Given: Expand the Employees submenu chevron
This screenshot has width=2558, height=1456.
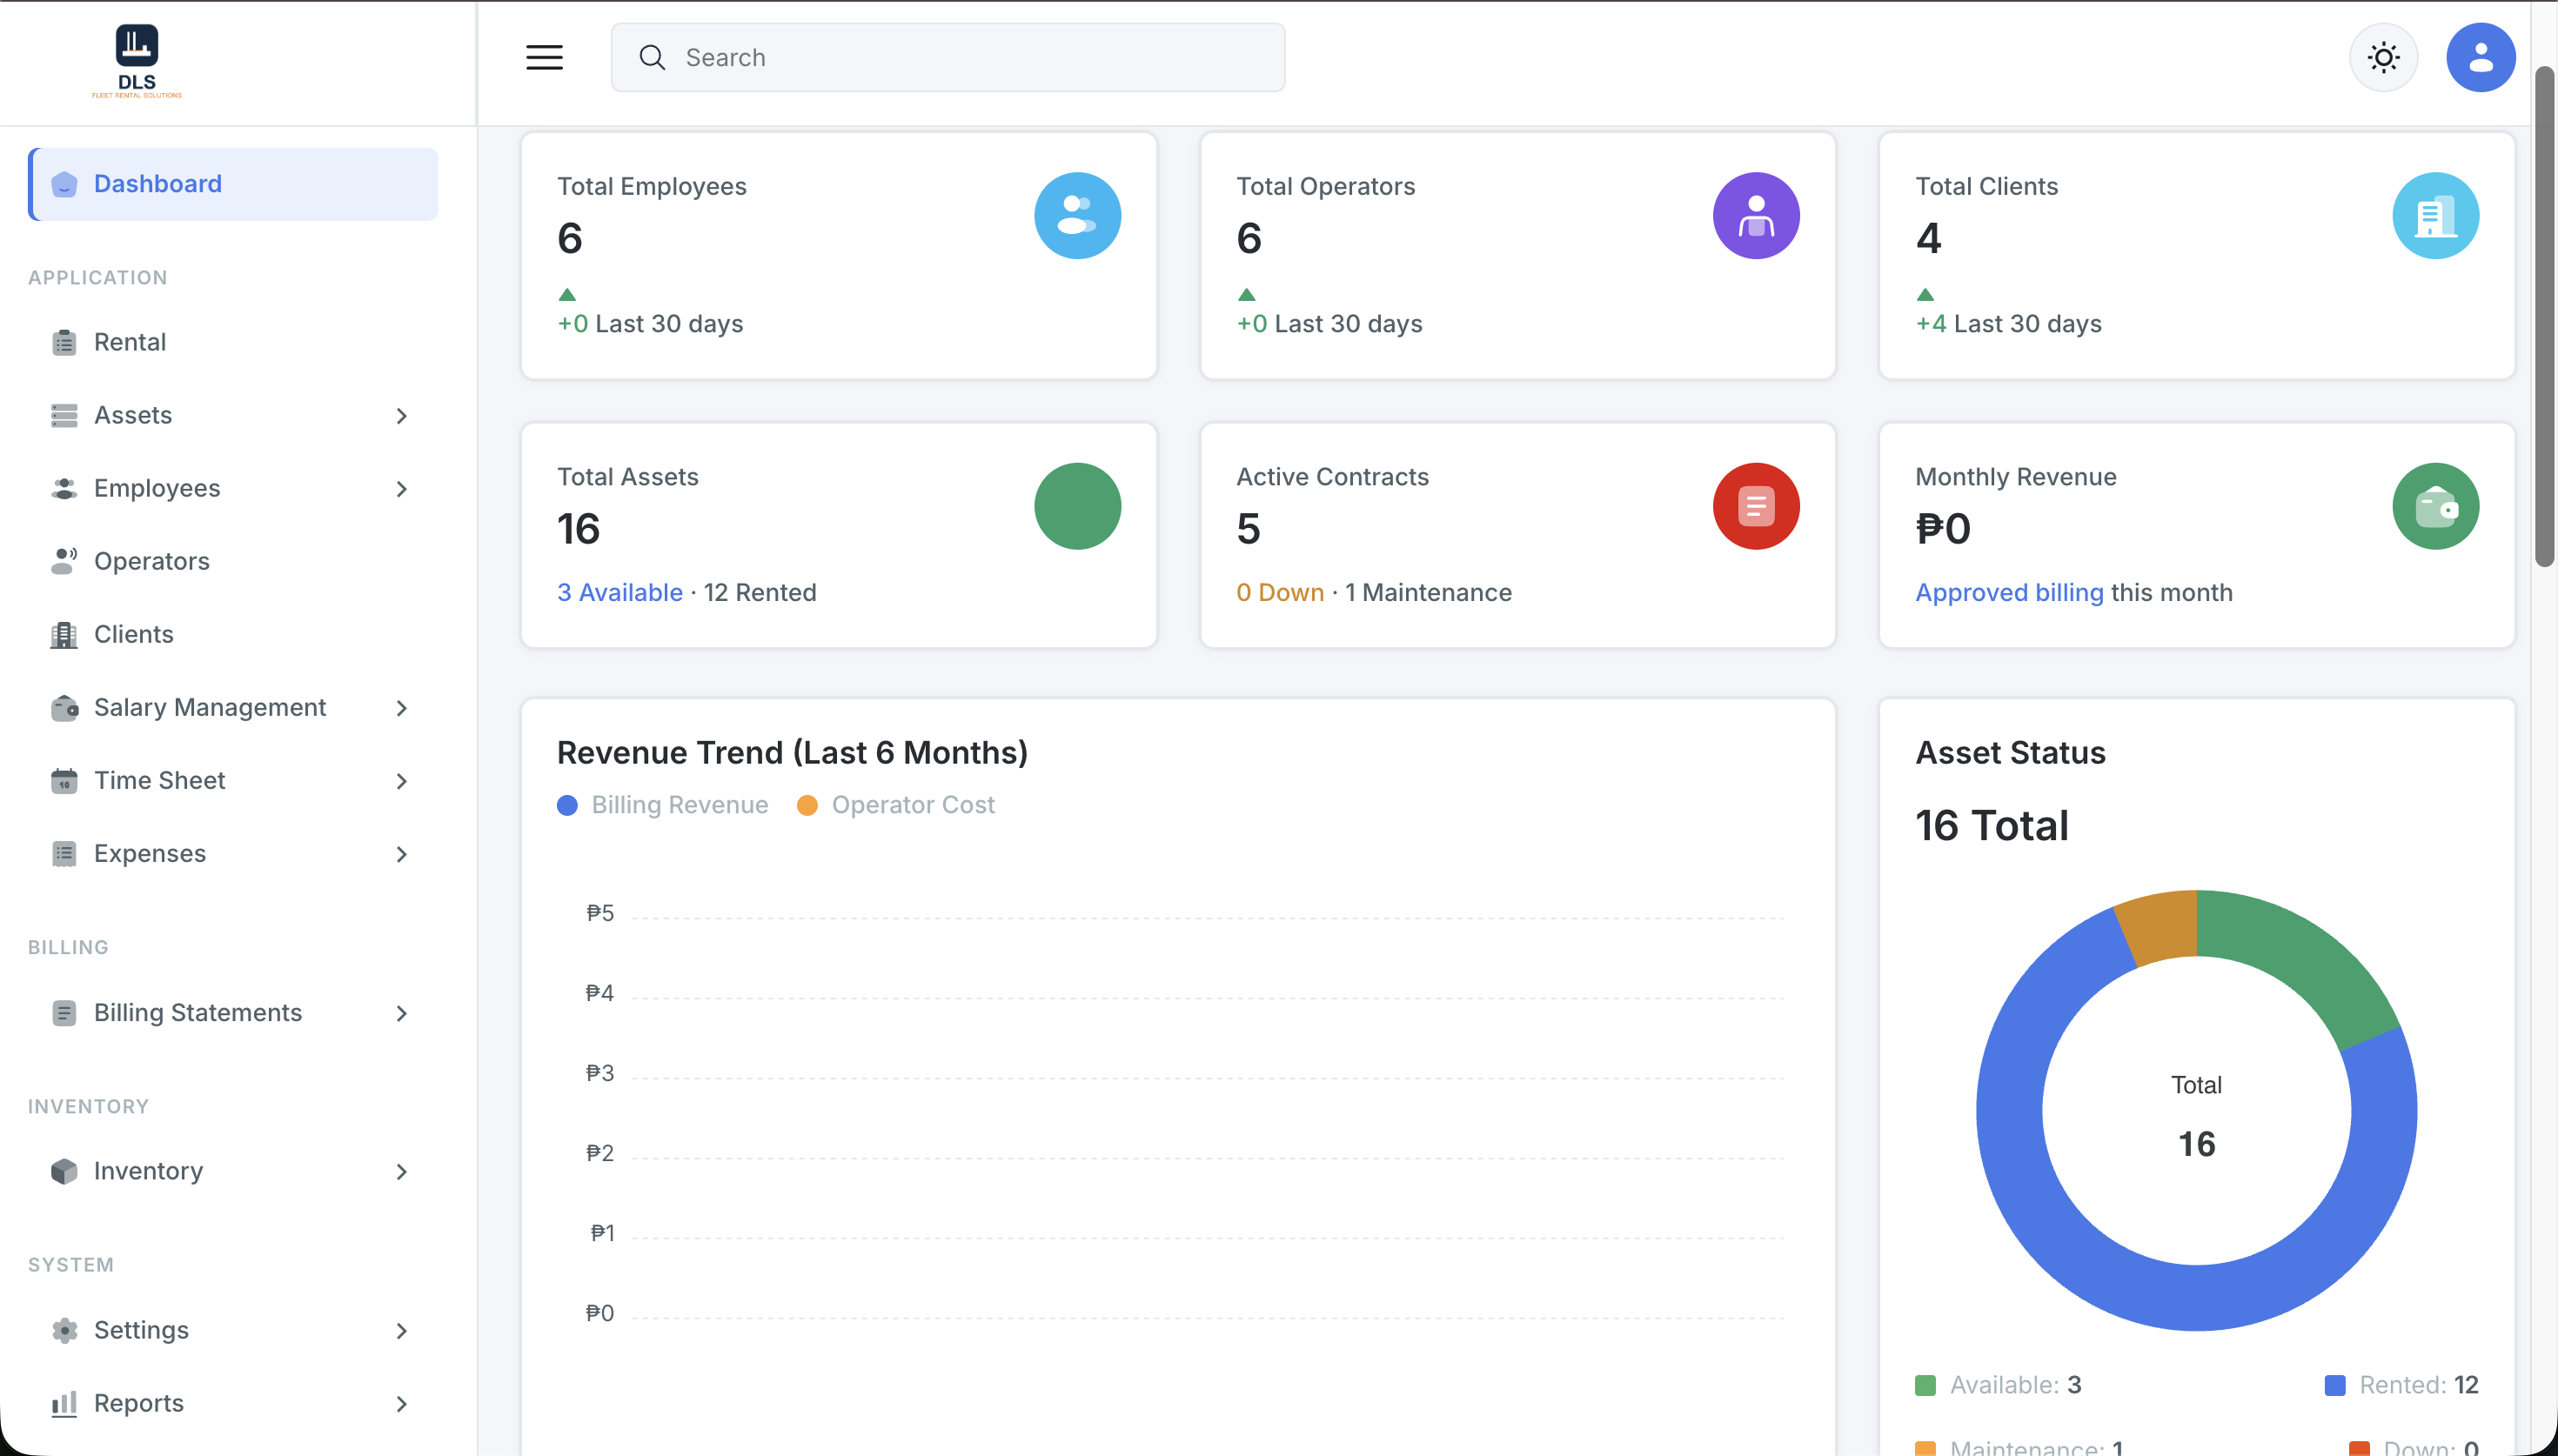Looking at the screenshot, I should 401,488.
